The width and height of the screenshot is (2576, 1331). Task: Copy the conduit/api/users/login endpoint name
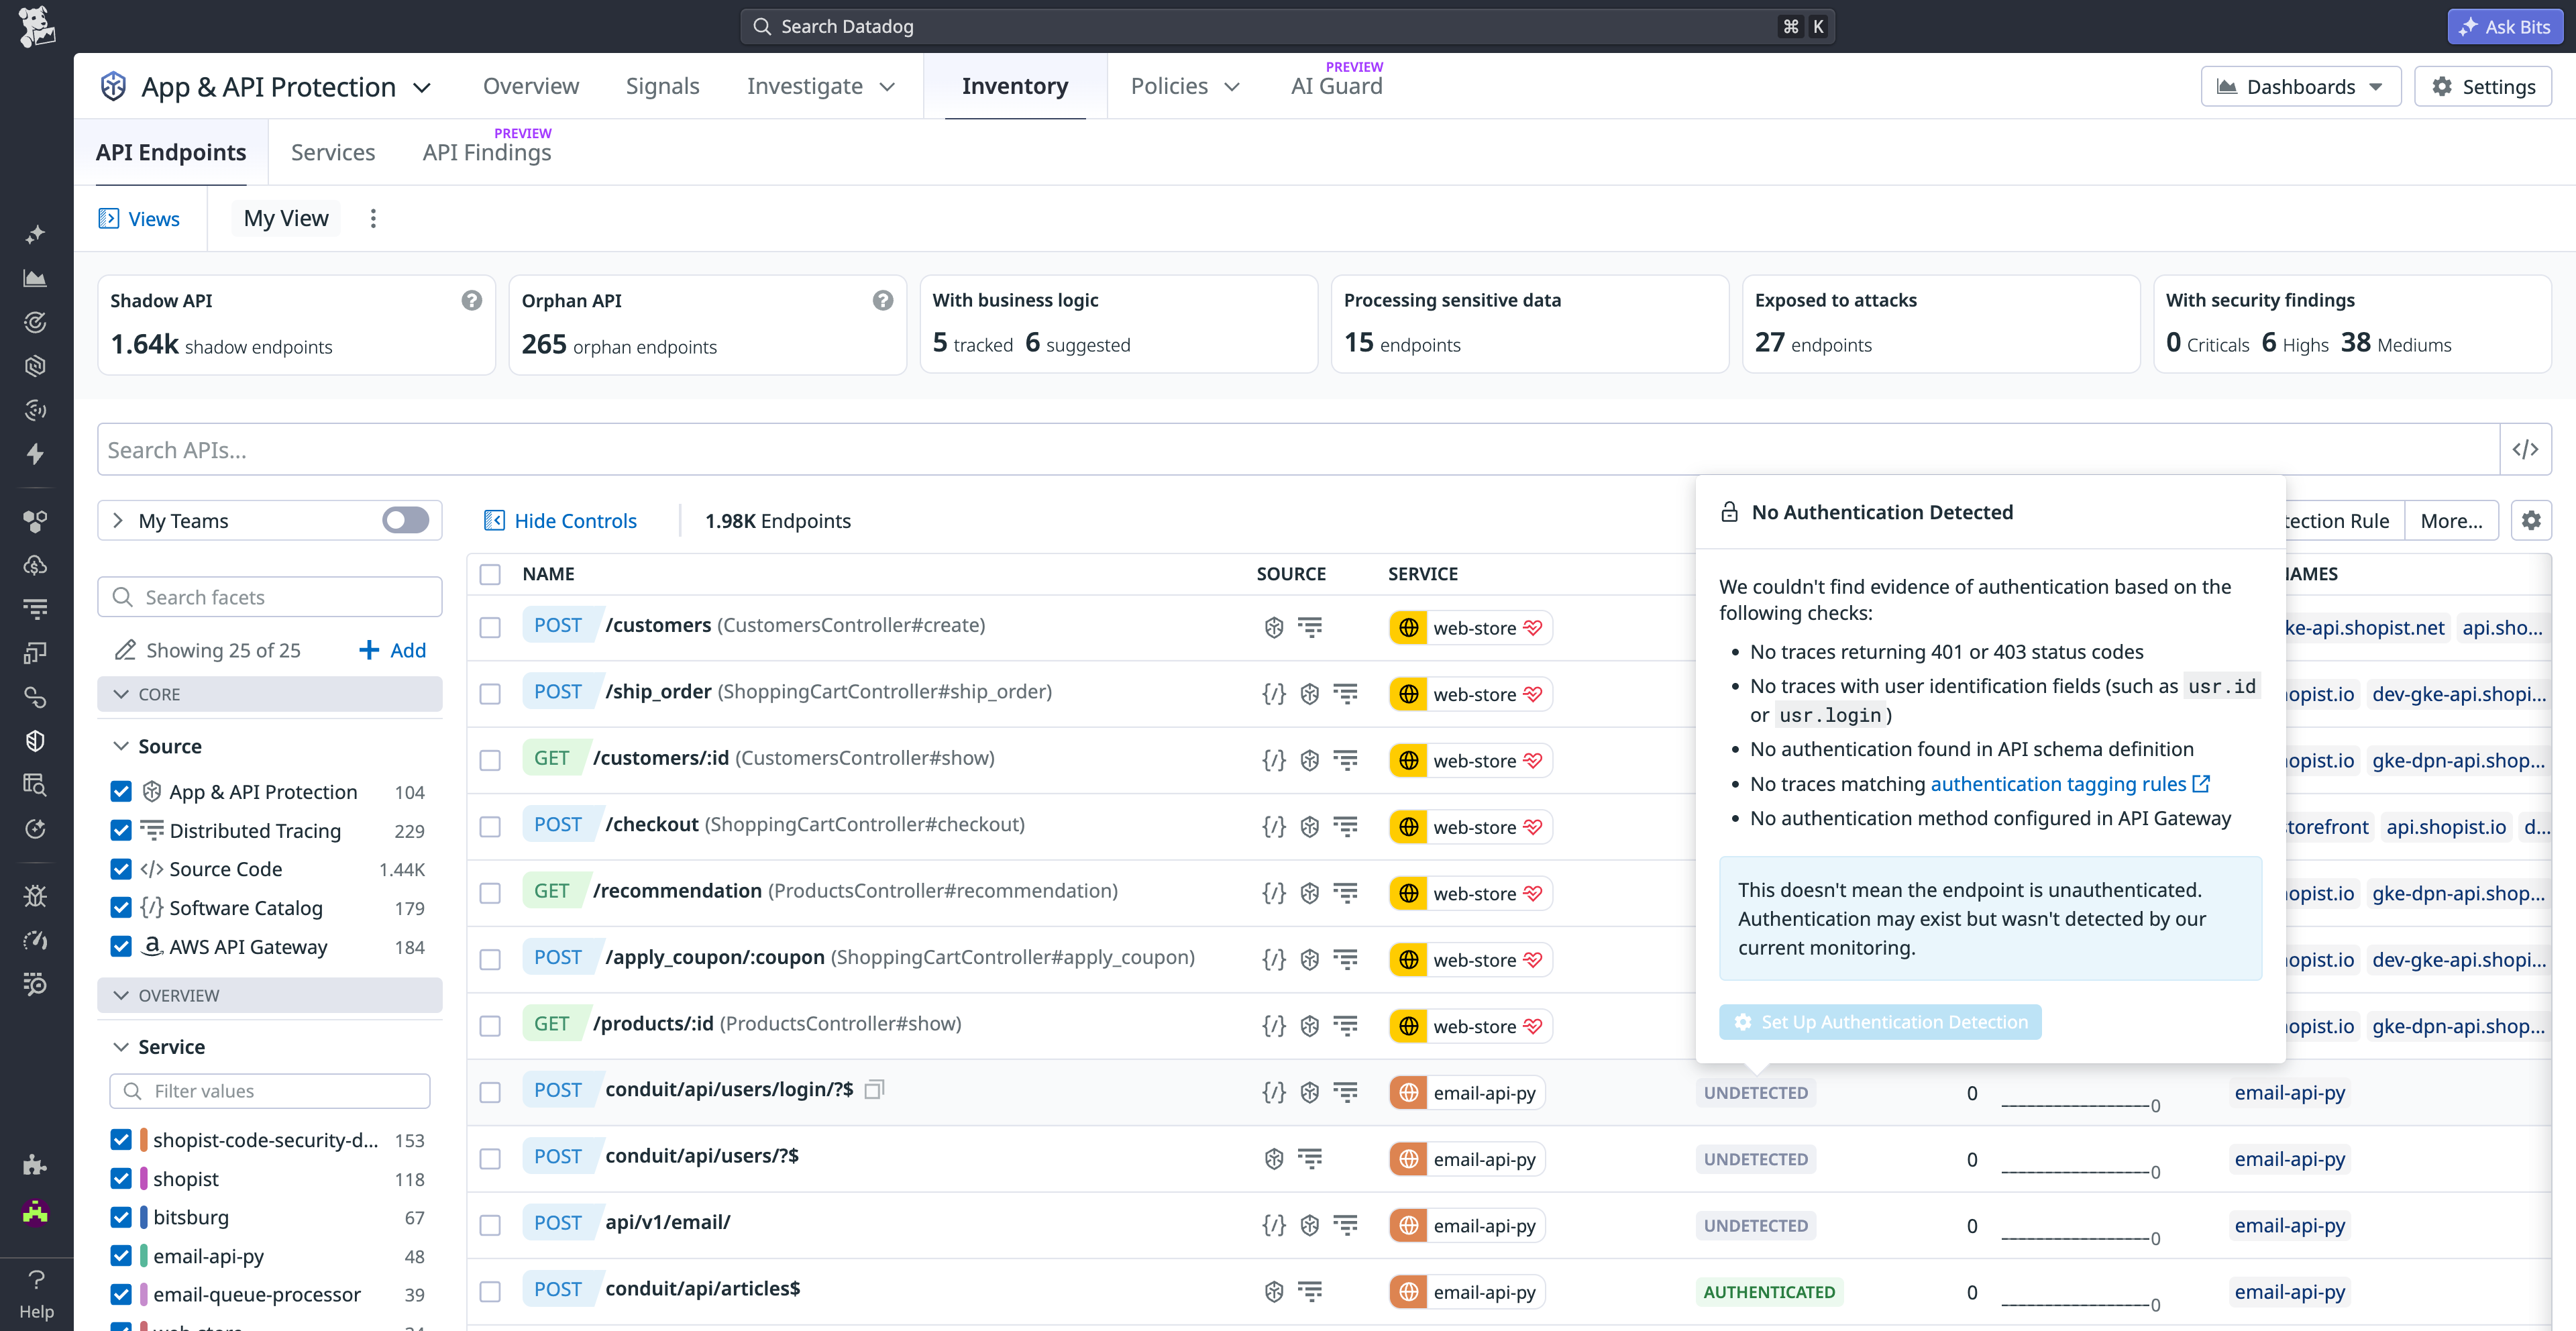tap(875, 1089)
